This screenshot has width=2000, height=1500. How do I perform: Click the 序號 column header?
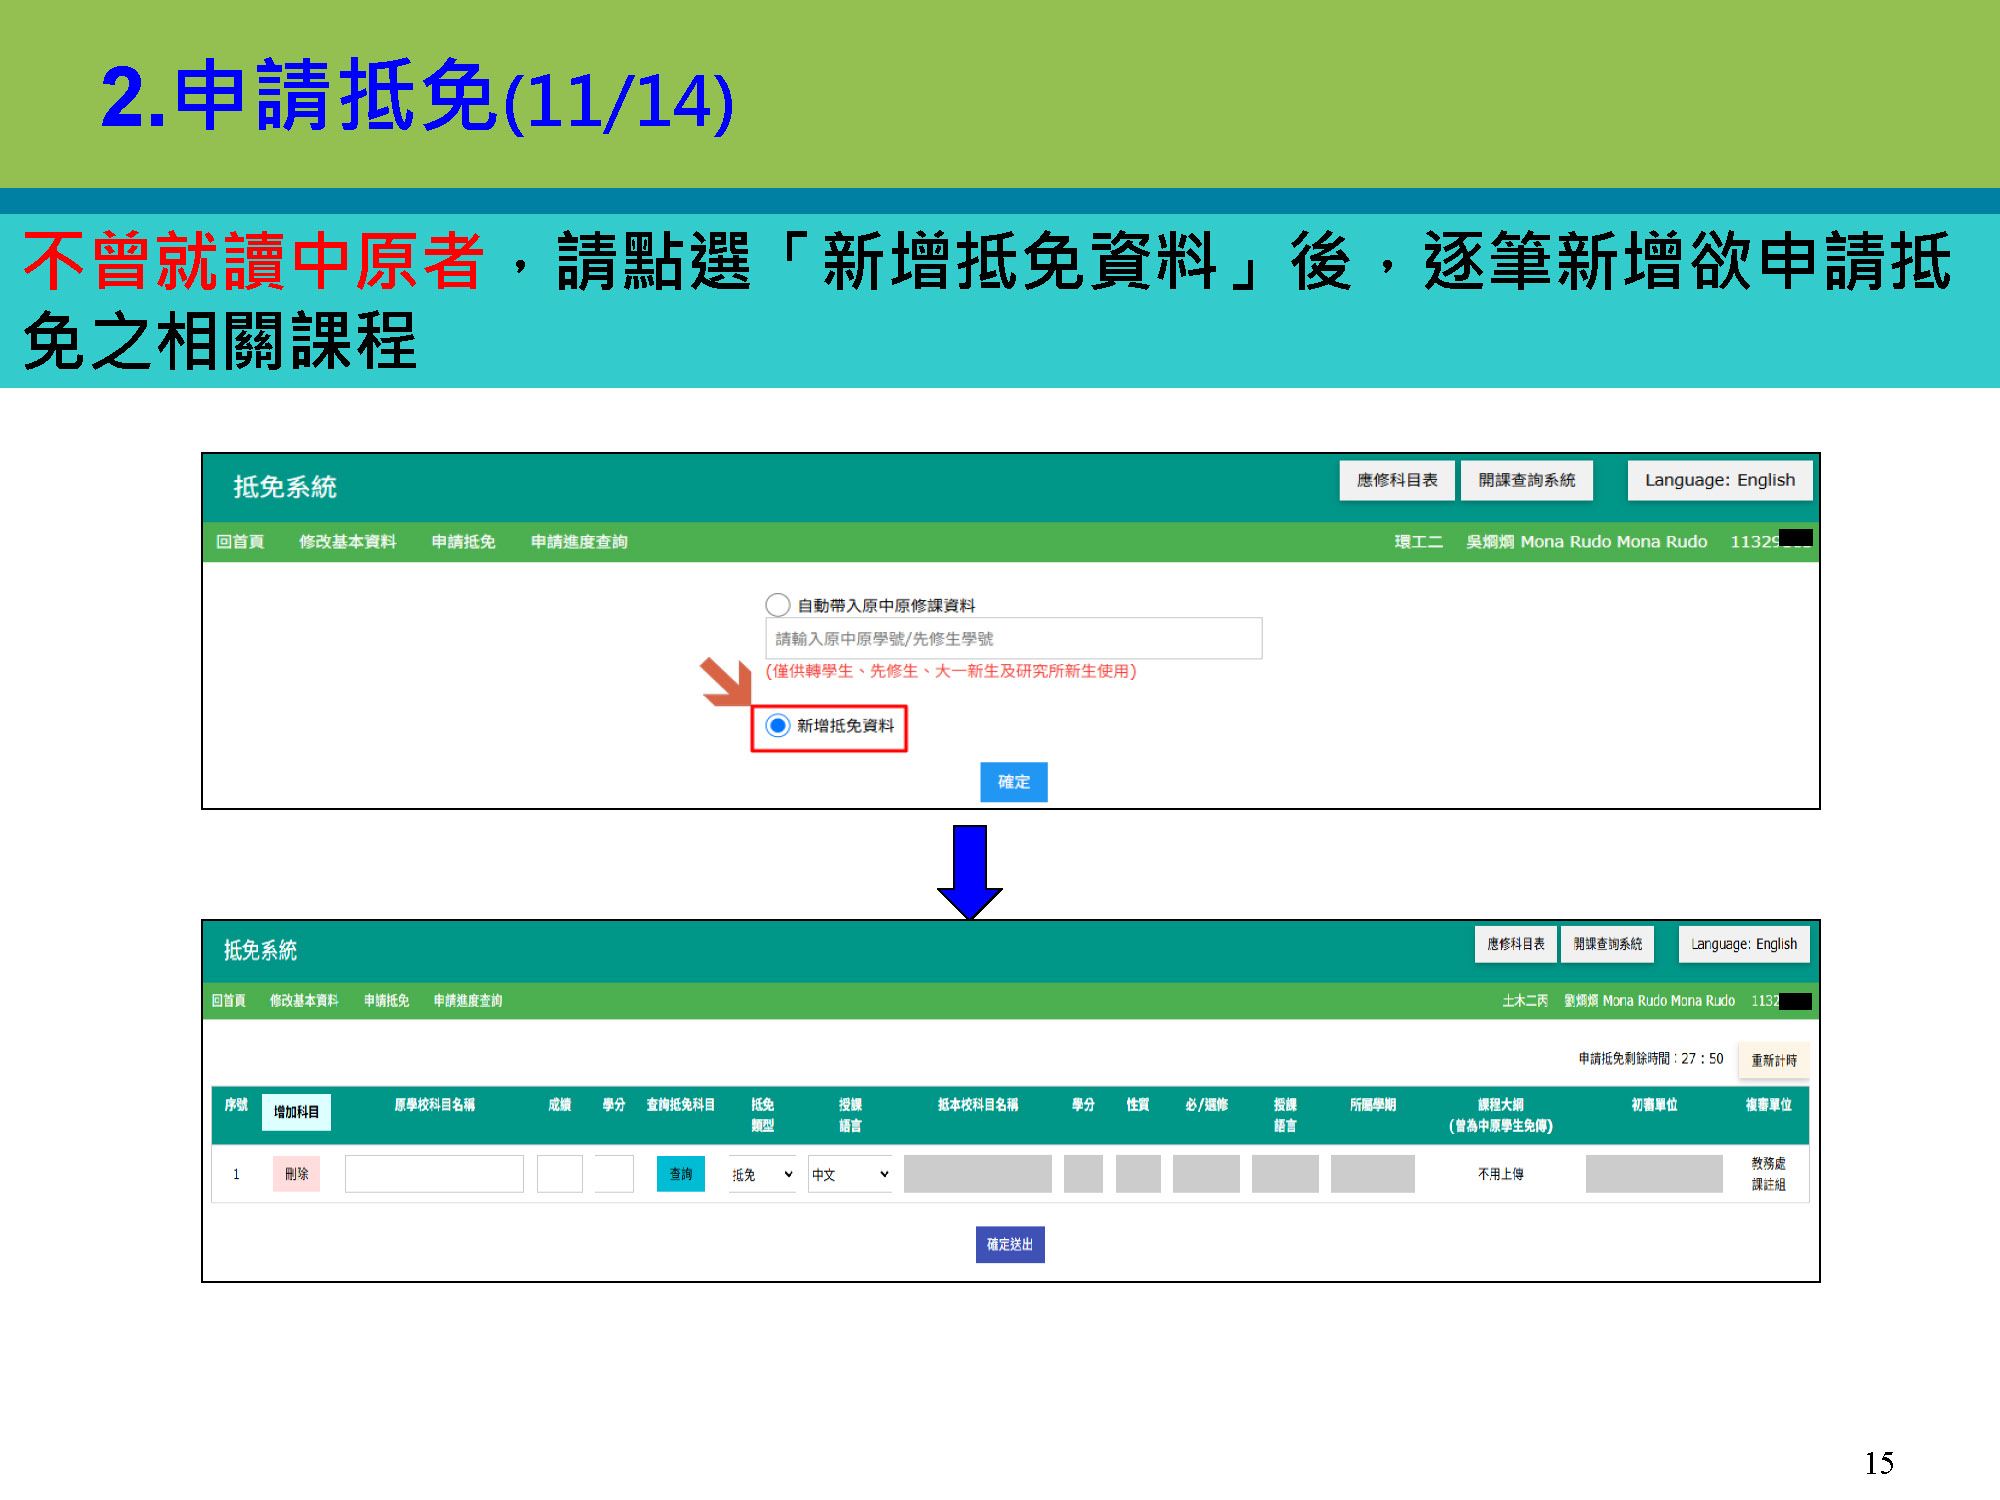tap(236, 1105)
